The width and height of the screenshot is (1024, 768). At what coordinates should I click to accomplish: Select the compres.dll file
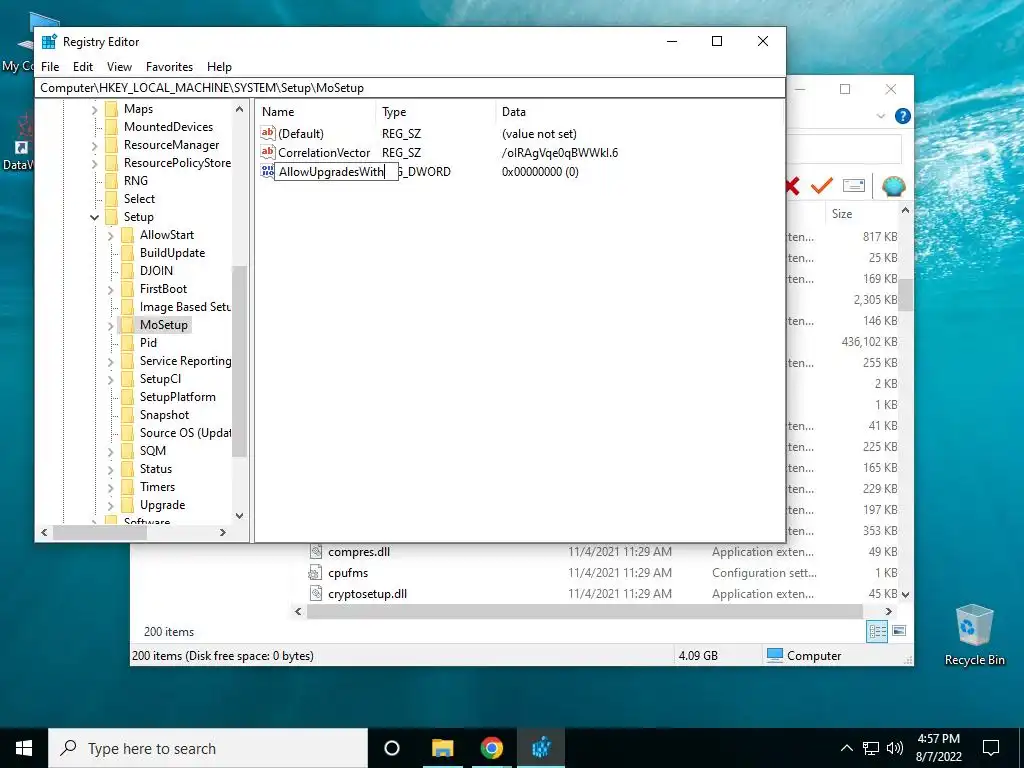[359, 552]
